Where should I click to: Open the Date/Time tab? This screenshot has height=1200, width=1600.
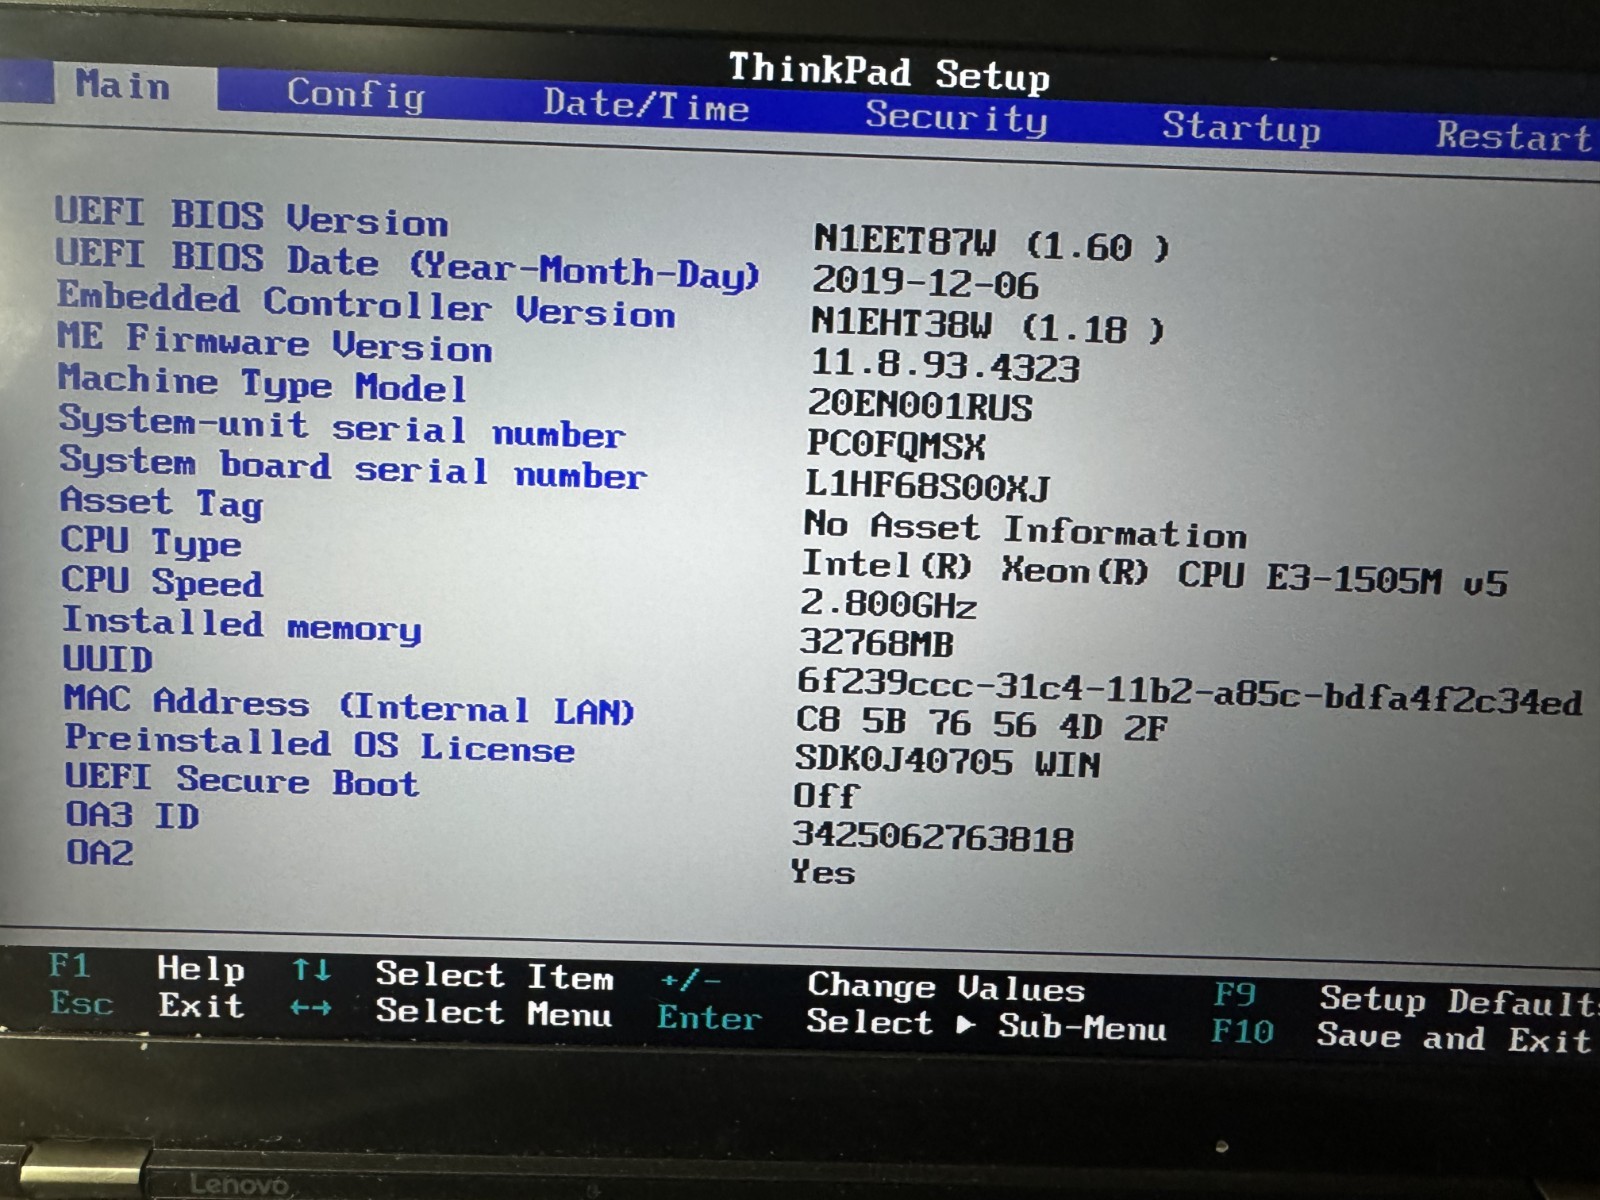[x=646, y=106]
